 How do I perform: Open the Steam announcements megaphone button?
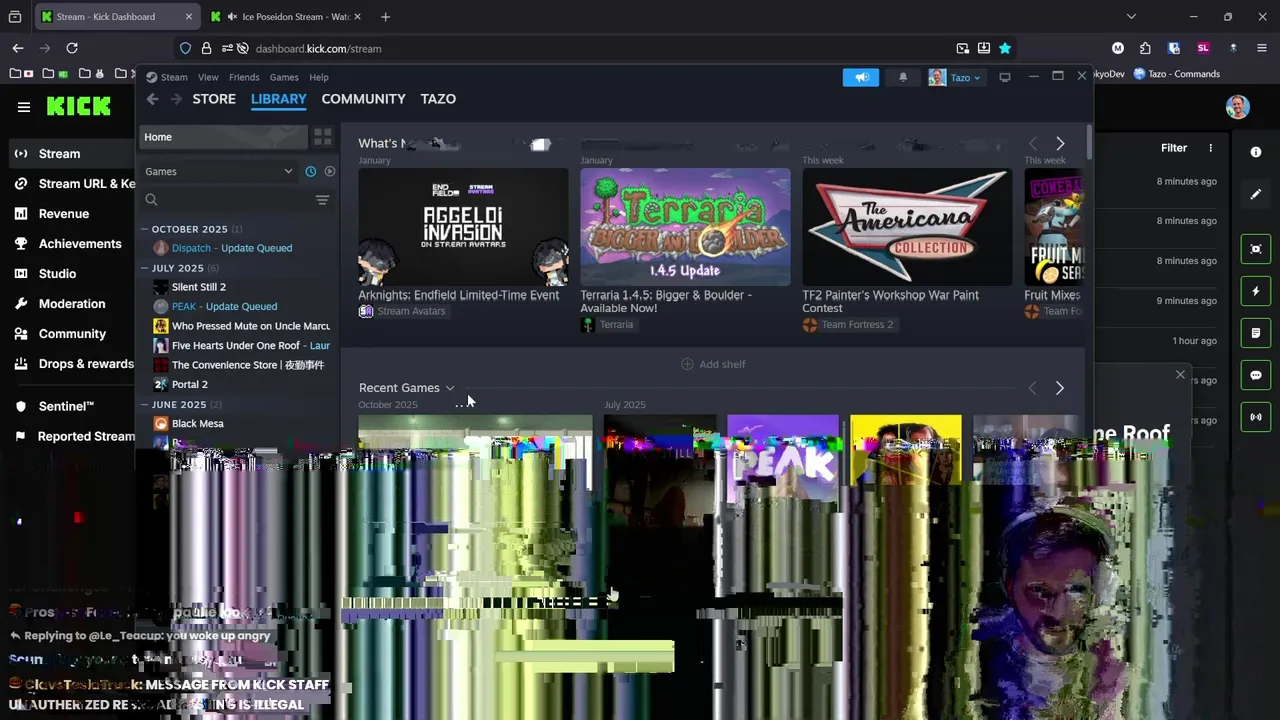(861, 77)
